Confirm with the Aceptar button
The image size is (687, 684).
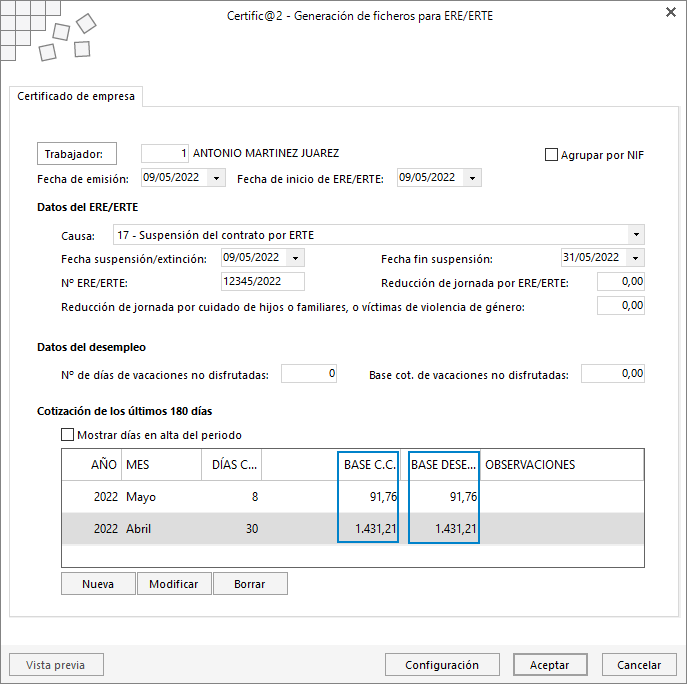click(550, 665)
